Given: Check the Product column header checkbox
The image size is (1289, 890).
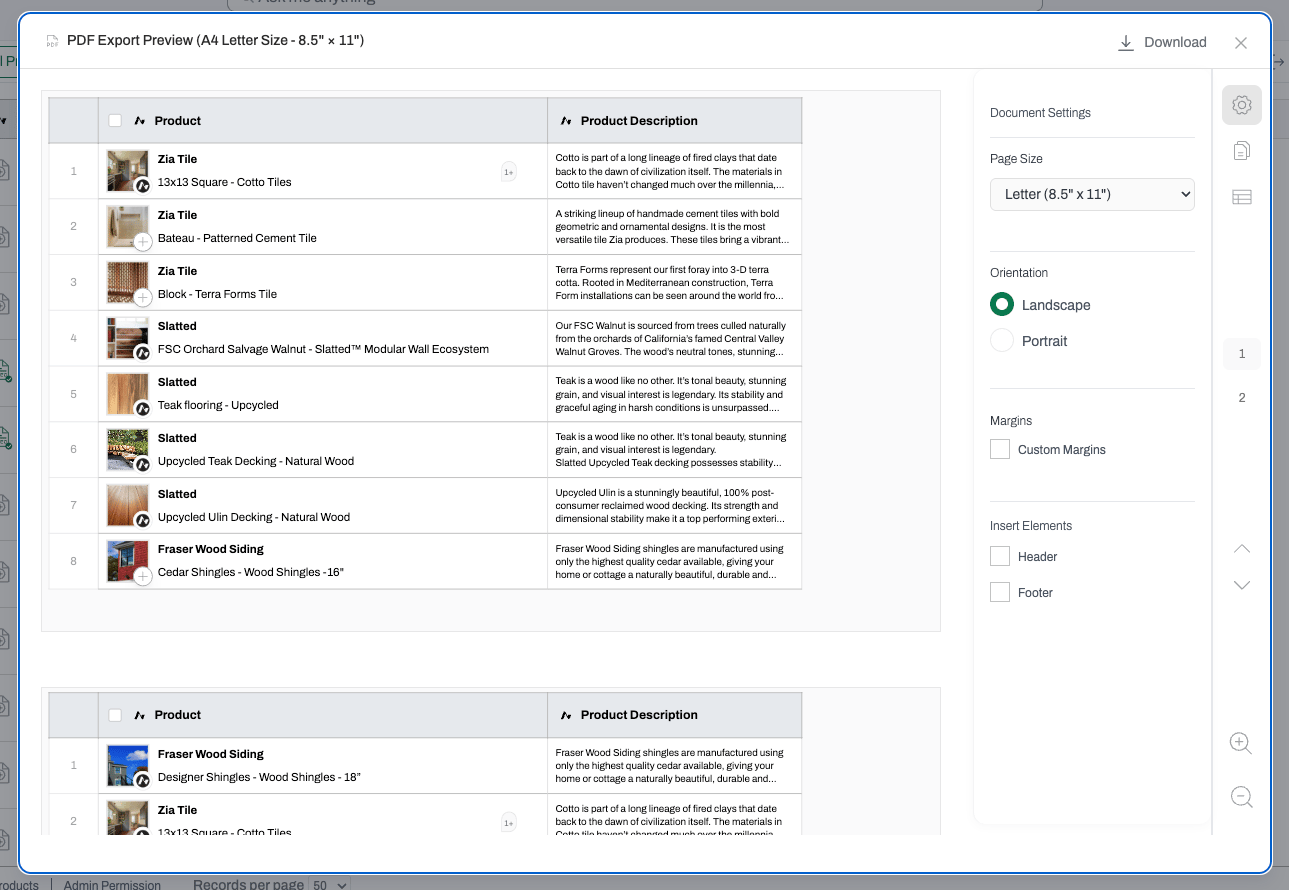Looking at the screenshot, I should 115,121.
